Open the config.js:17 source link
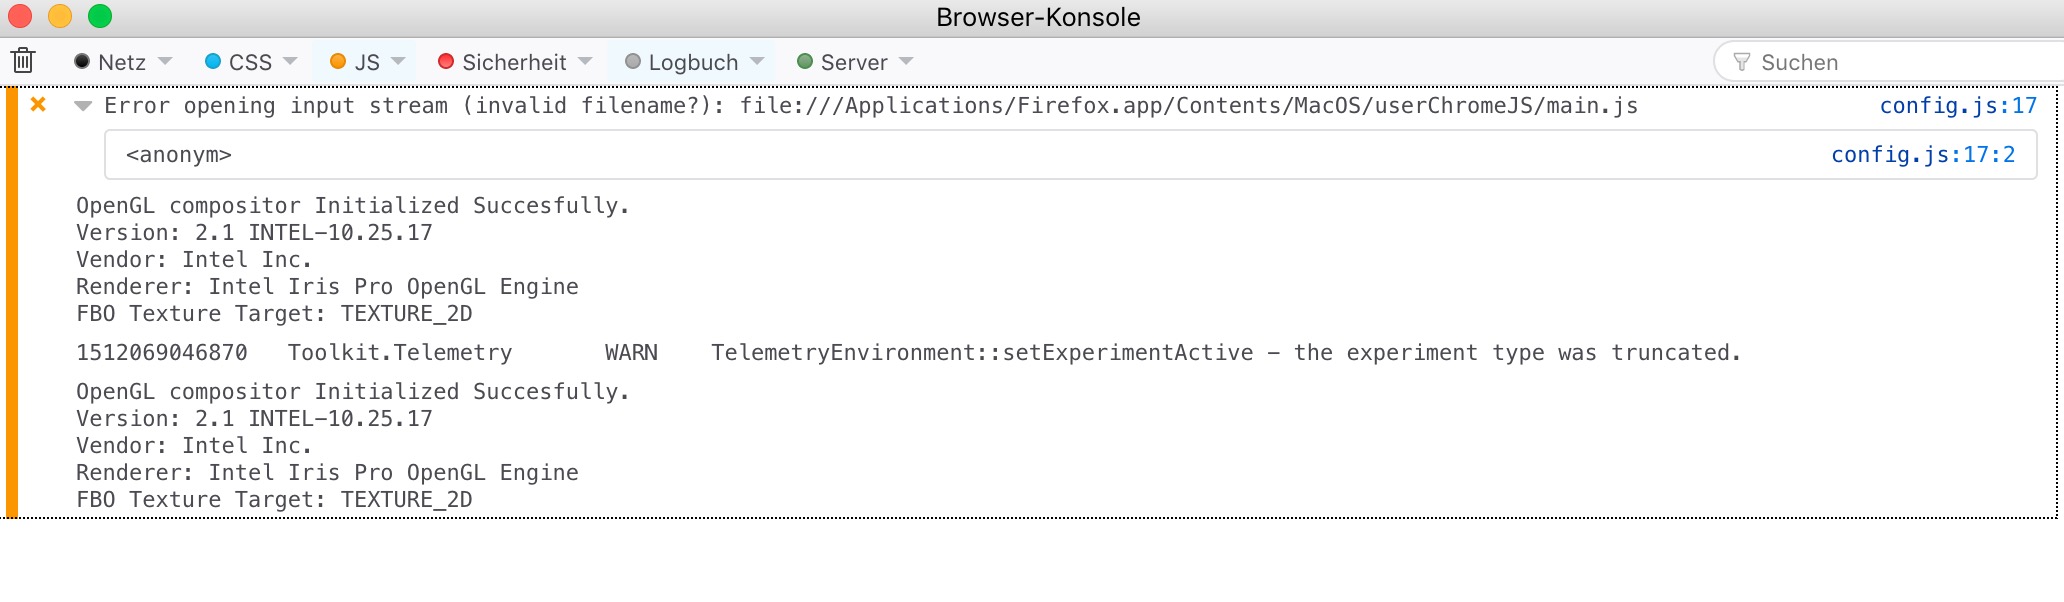 tap(1957, 106)
